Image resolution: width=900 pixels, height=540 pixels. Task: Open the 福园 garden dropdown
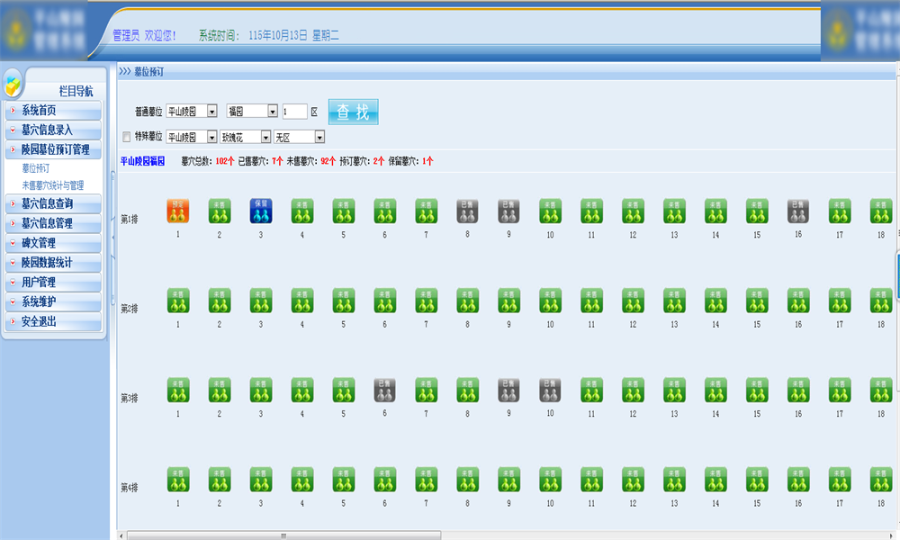252,111
